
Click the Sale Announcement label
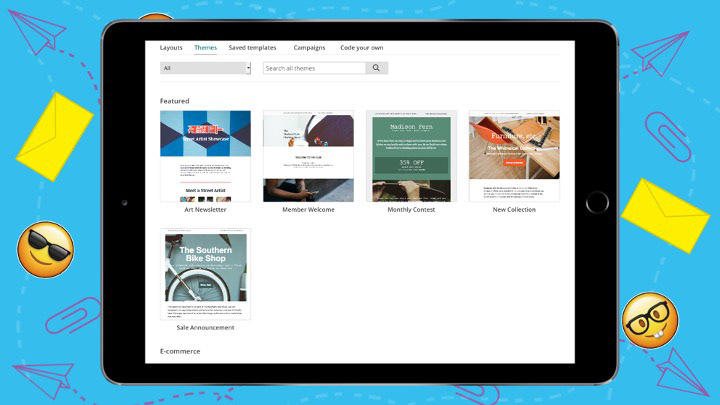205,327
